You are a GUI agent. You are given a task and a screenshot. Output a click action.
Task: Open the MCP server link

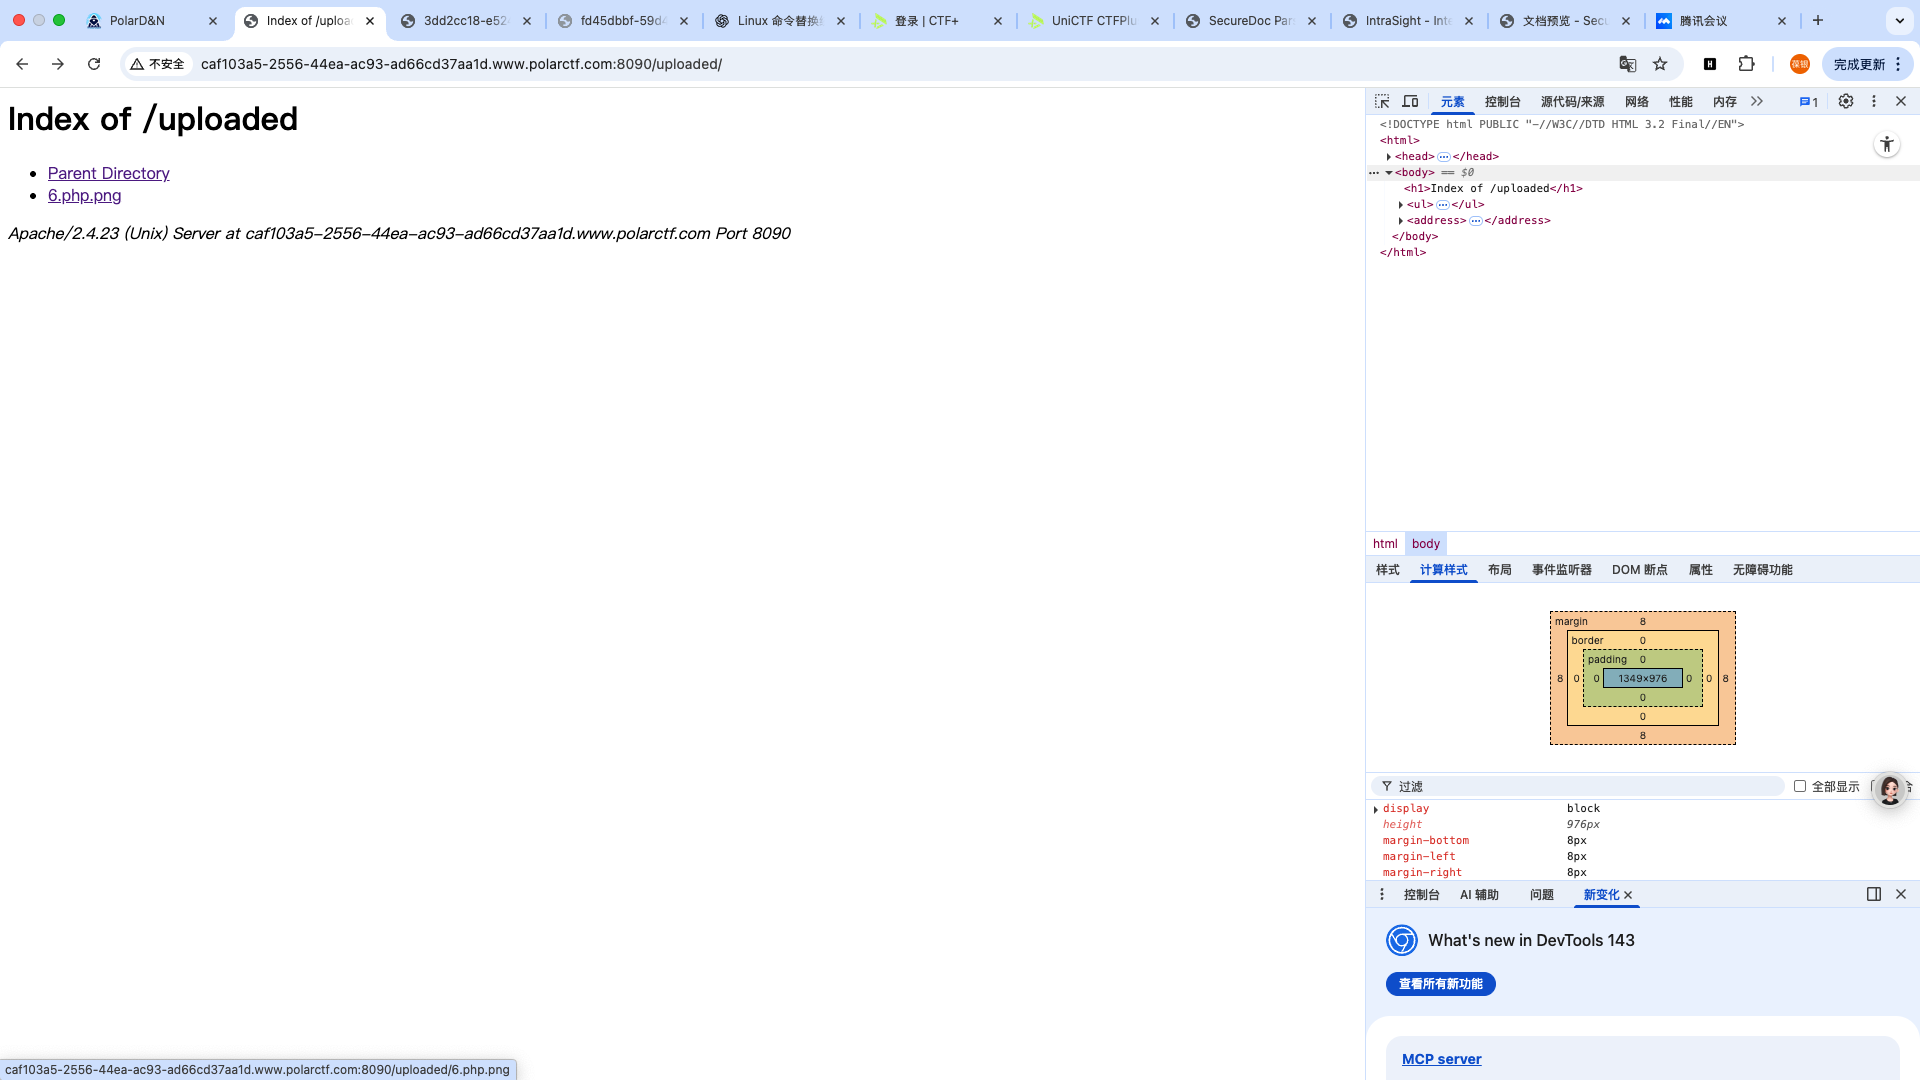pyautogui.click(x=1441, y=1059)
